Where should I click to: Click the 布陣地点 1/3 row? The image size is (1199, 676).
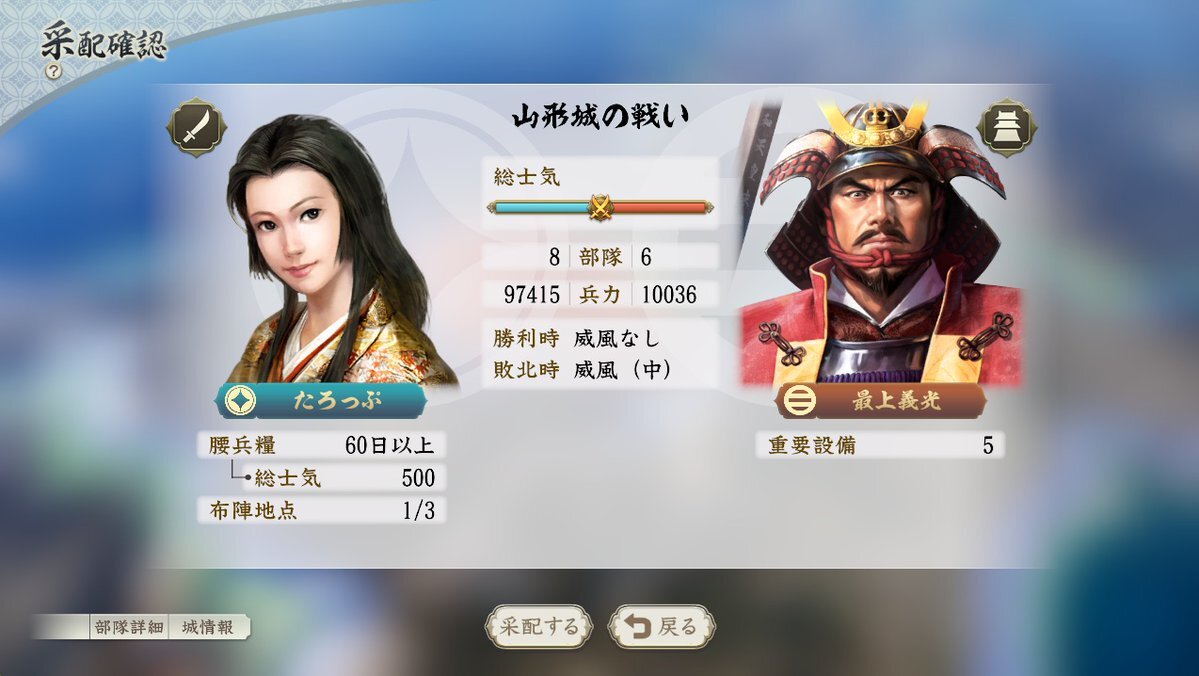[x=321, y=510]
